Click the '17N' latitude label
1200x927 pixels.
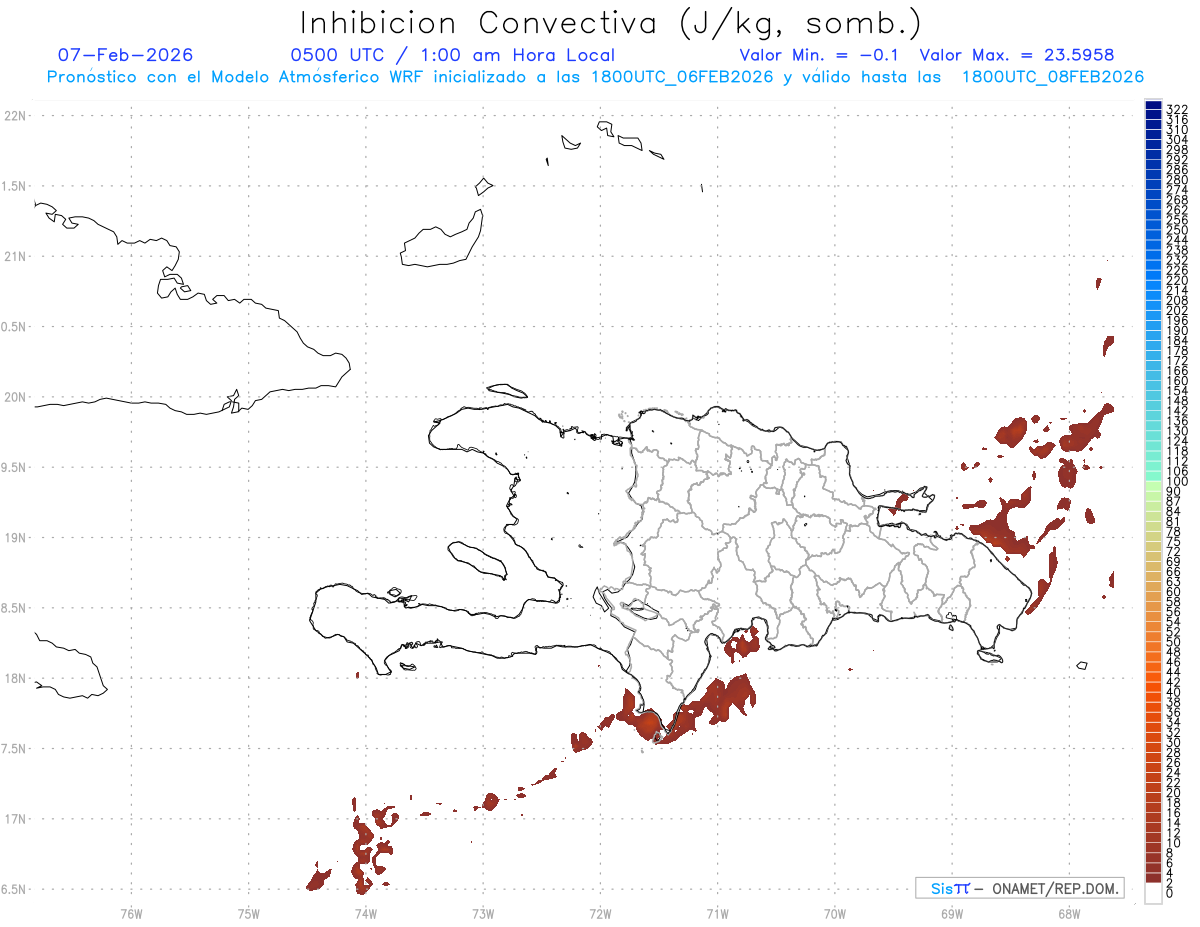pos(15,819)
